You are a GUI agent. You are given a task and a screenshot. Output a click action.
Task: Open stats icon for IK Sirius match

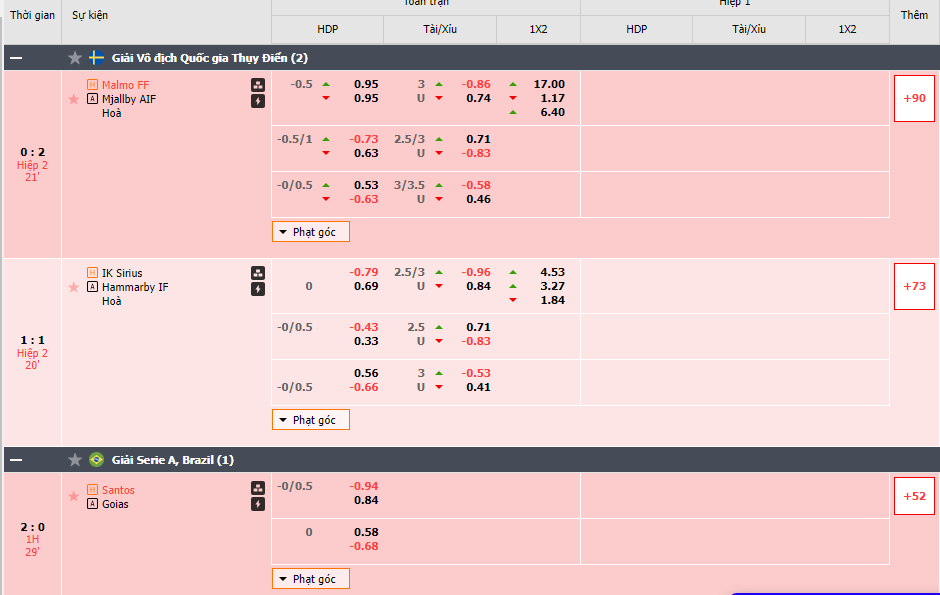(258, 273)
